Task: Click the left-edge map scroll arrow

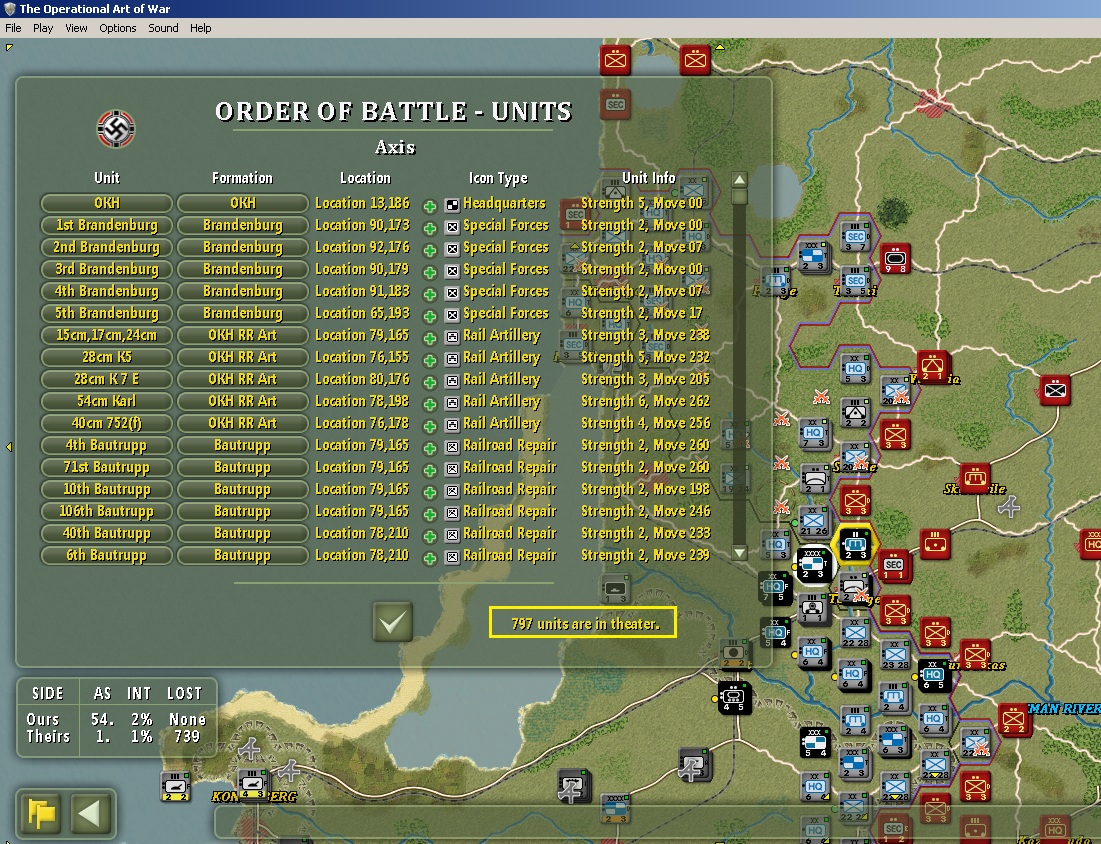Action: [9, 447]
